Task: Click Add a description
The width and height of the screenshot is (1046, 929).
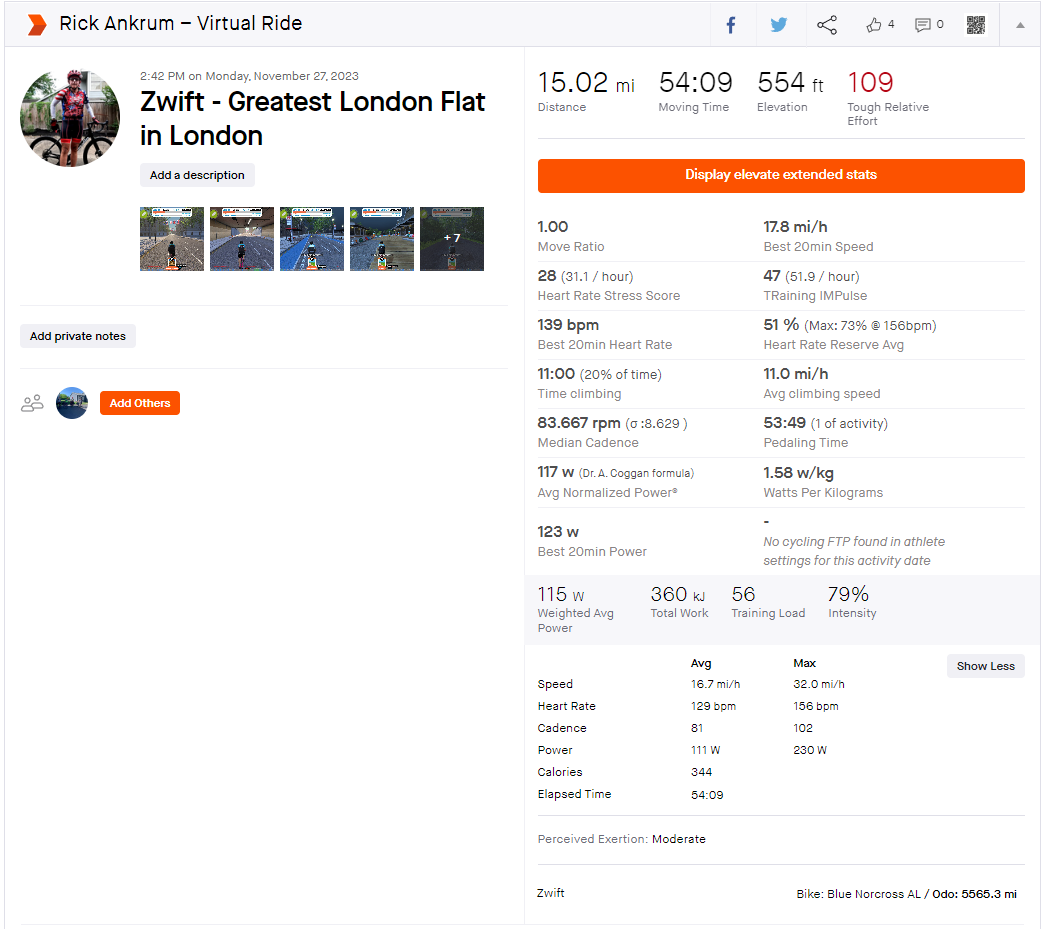Action: tap(197, 175)
